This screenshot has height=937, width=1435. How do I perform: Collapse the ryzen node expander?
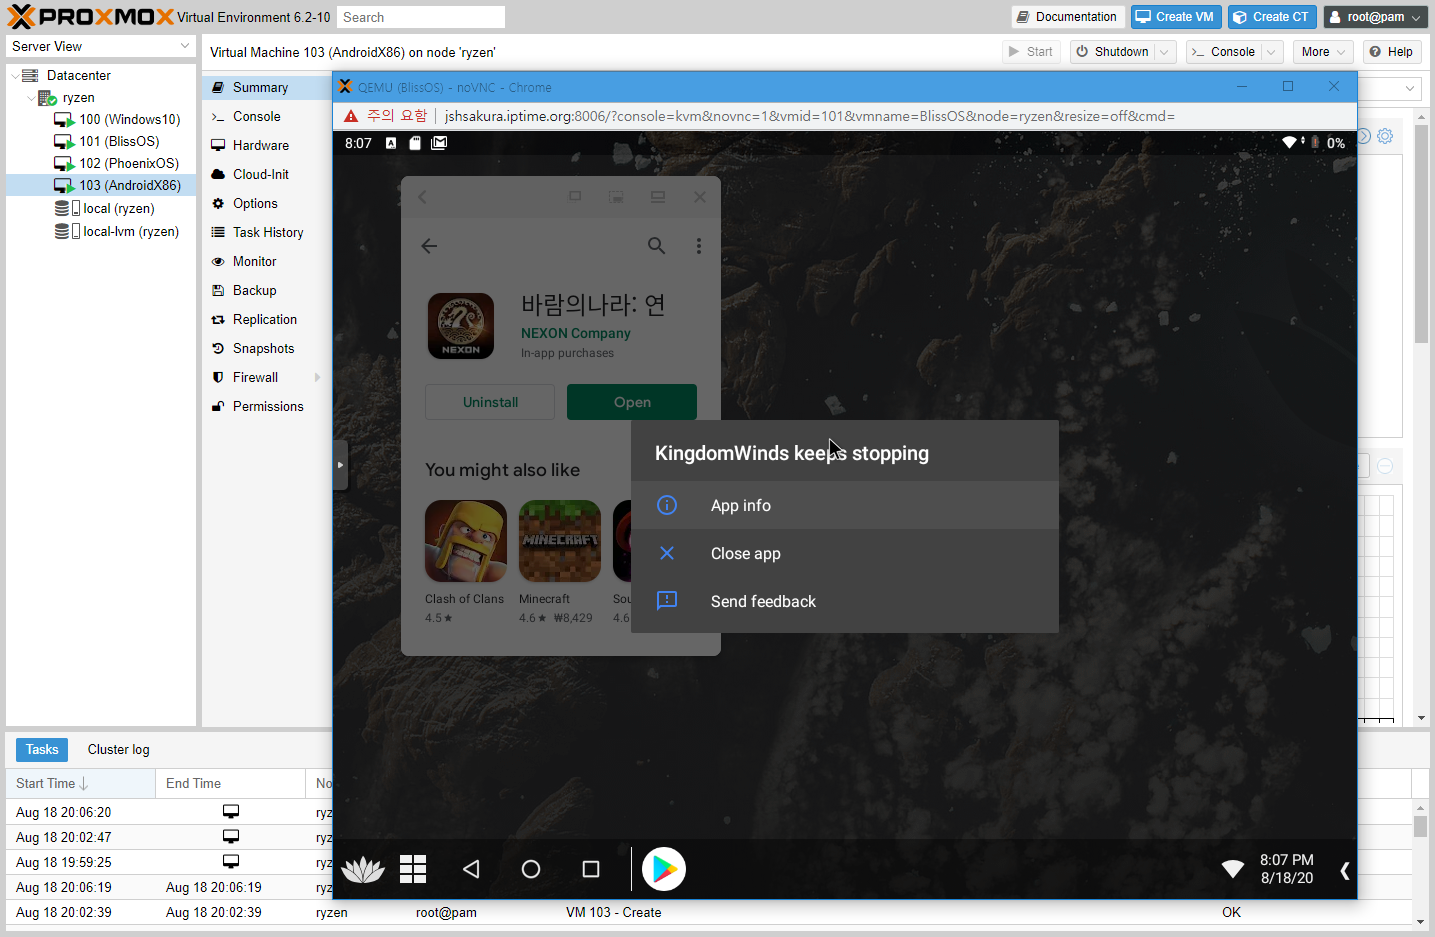31,98
